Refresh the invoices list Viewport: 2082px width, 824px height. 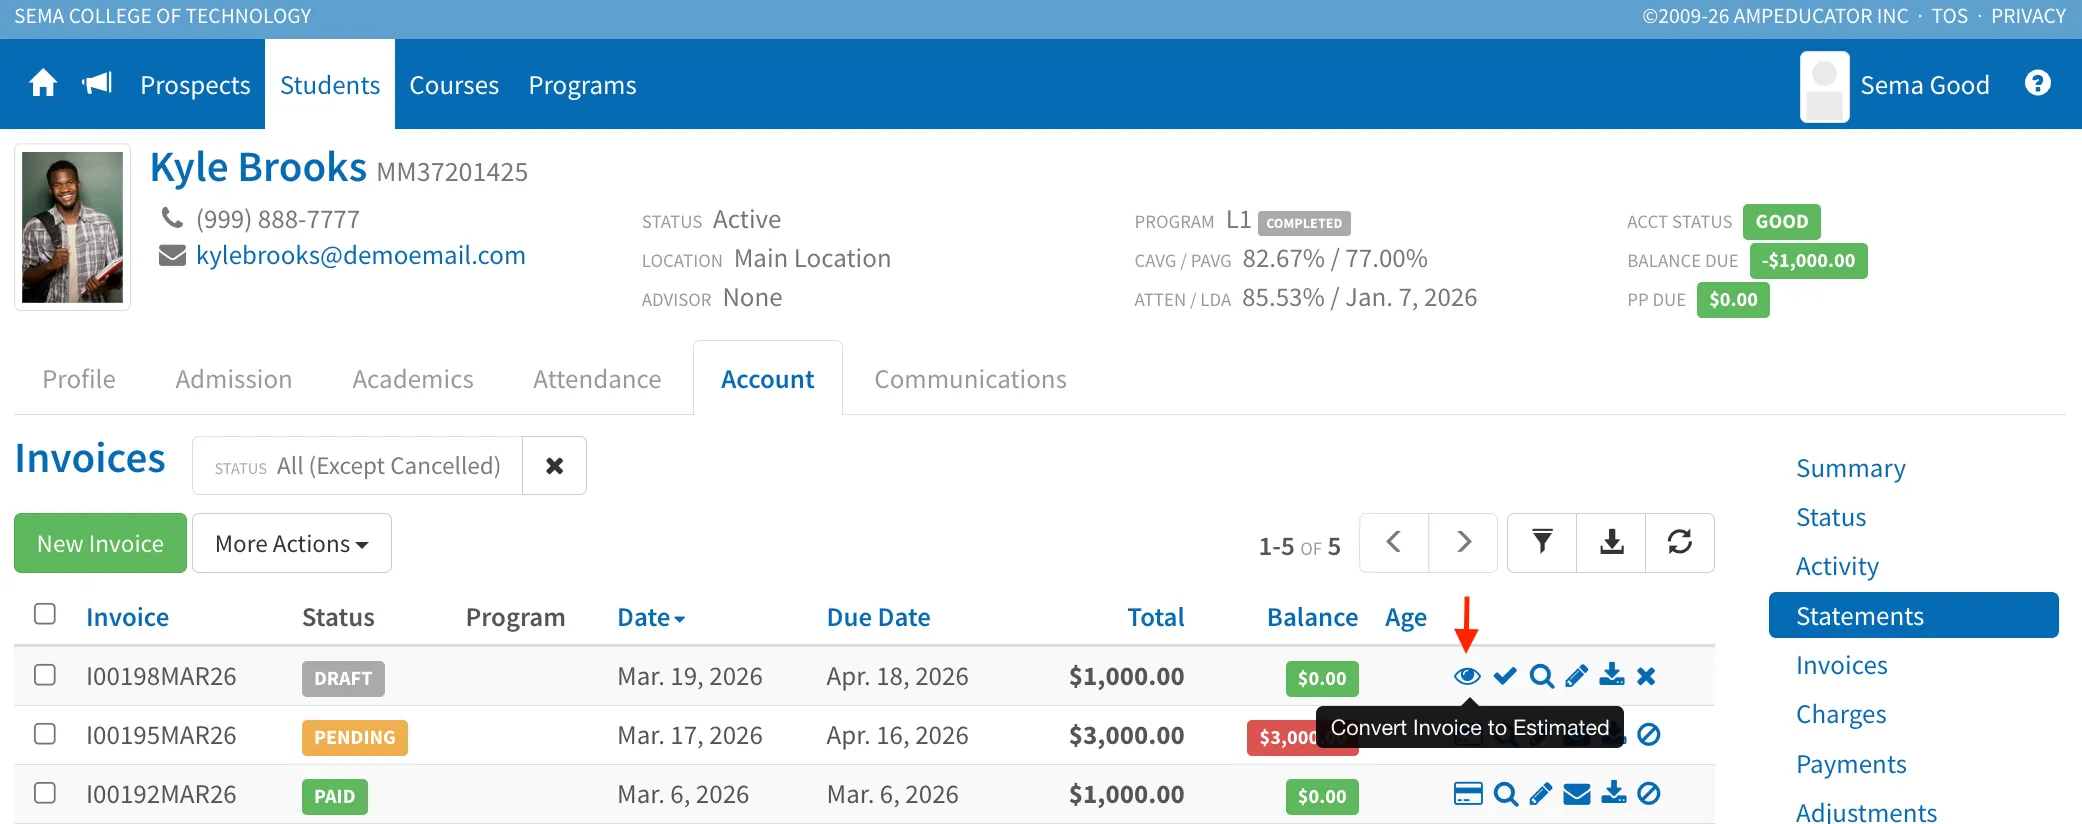click(1680, 542)
